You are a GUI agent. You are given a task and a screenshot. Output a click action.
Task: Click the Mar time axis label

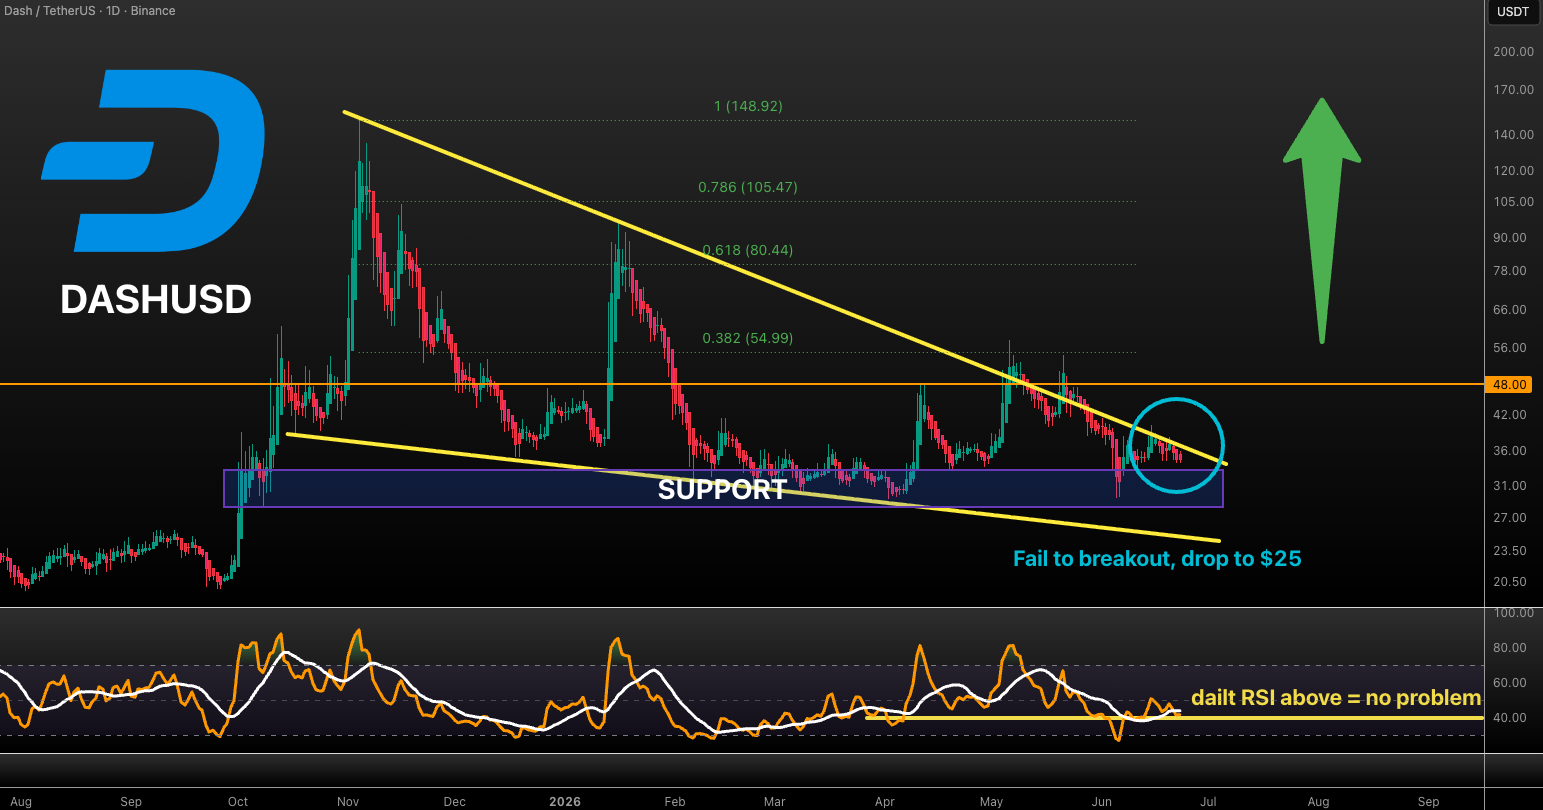coord(775,802)
